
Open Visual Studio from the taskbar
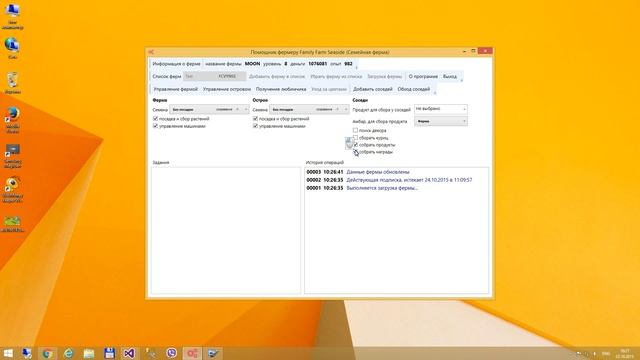click(129, 353)
